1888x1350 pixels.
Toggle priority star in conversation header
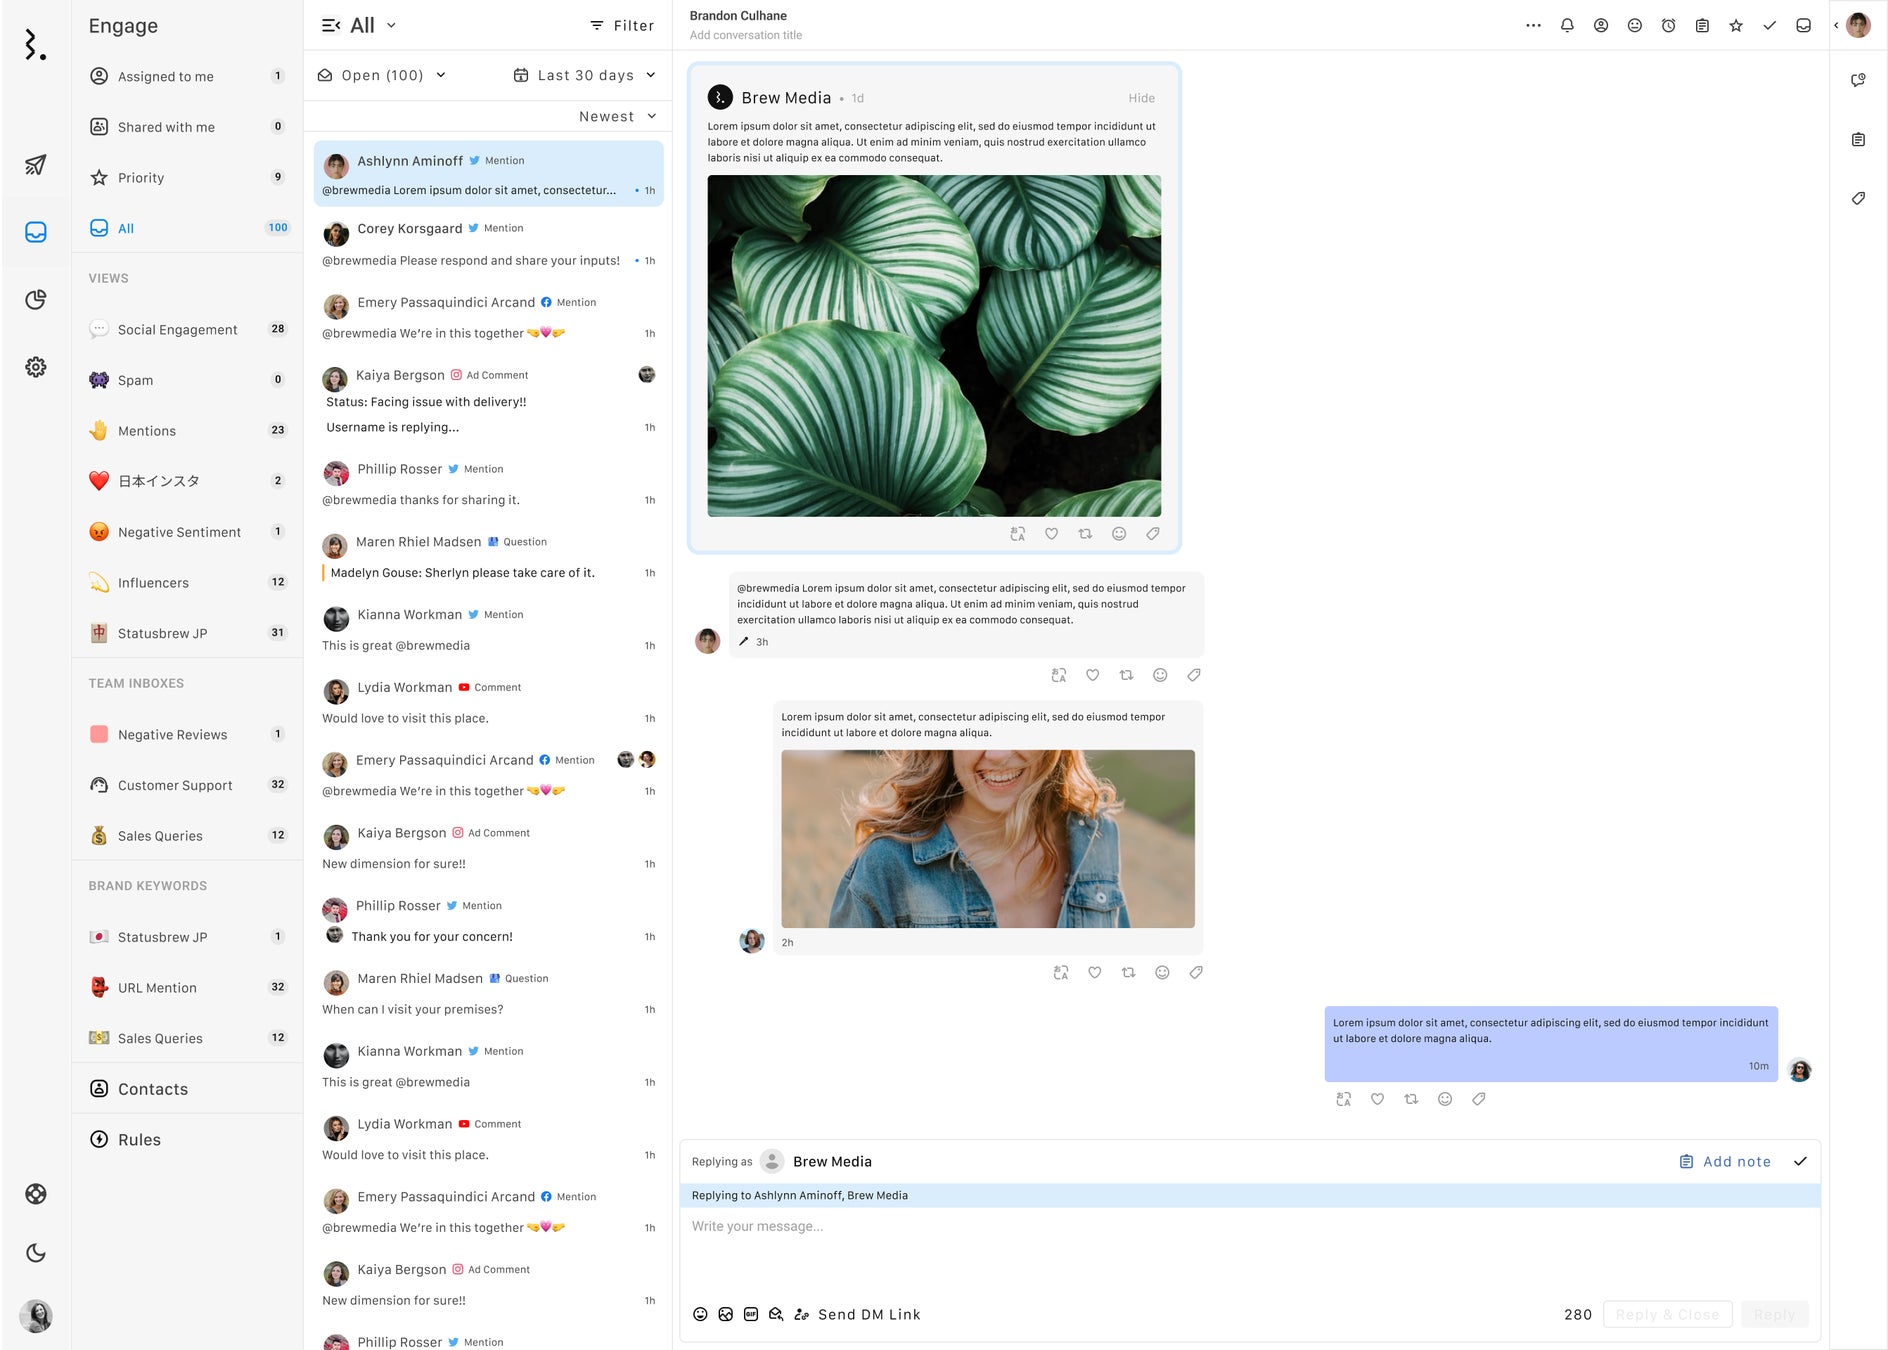(1736, 26)
